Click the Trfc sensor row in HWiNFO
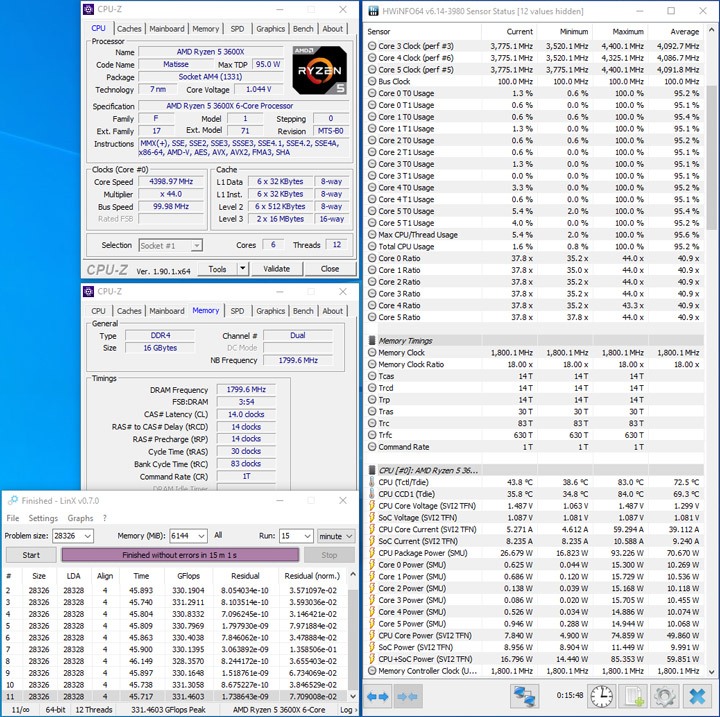This screenshot has width=720, height=717. [535, 435]
